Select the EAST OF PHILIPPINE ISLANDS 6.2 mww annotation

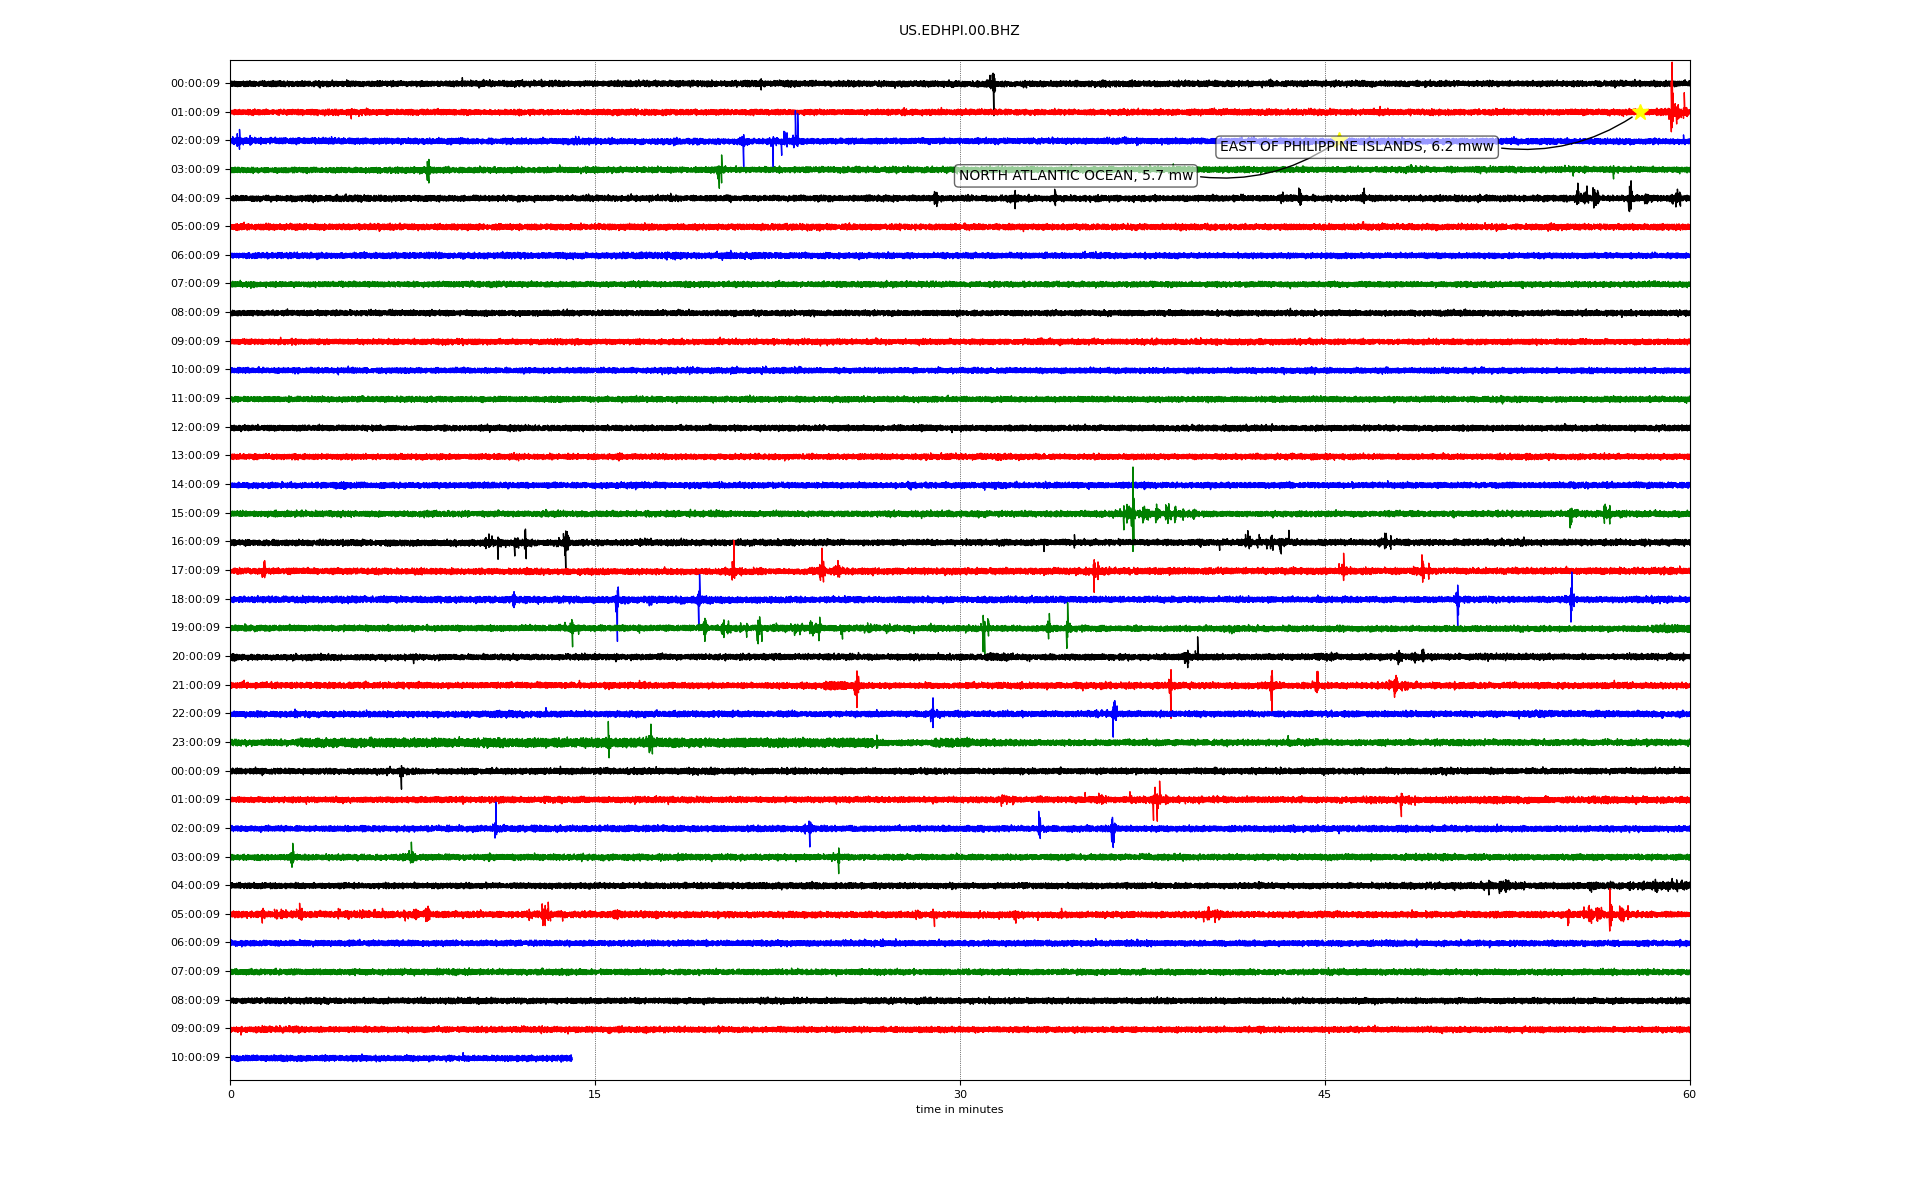click(1357, 147)
